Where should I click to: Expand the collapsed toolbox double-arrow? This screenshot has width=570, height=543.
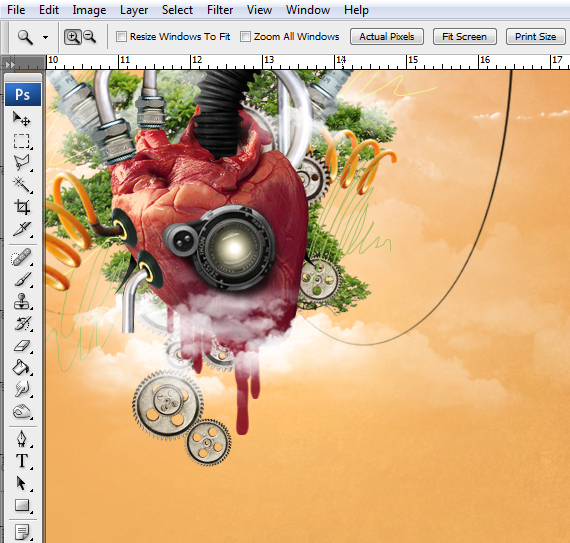[10, 64]
